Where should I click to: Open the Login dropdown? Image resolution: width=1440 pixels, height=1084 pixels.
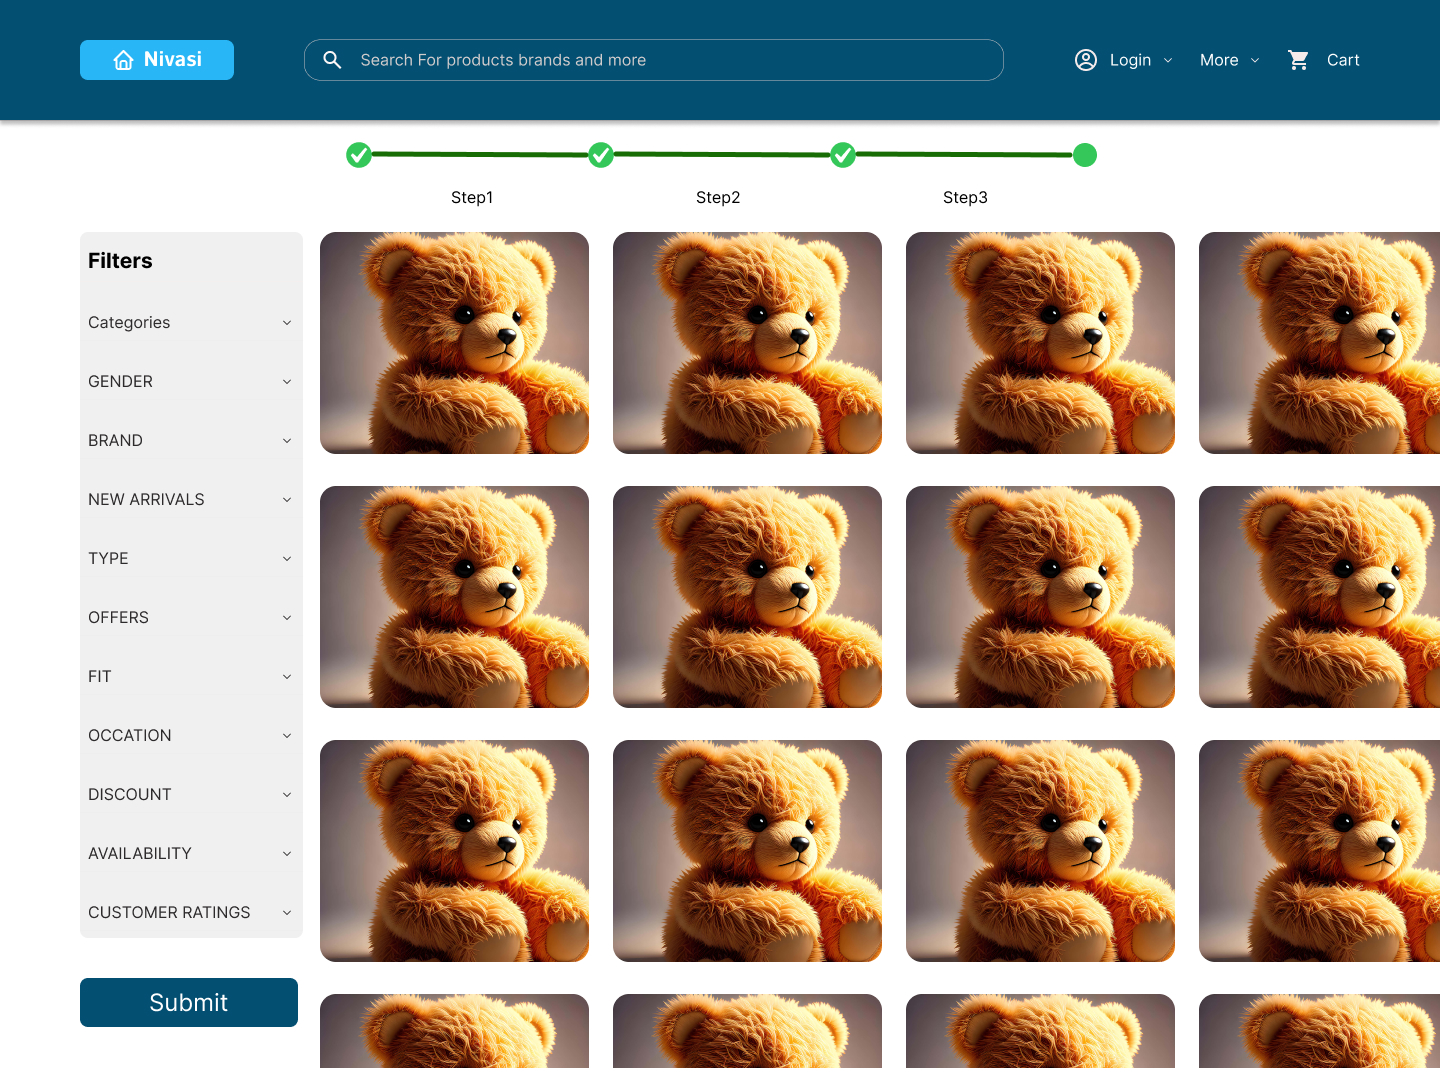pos(1124,60)
